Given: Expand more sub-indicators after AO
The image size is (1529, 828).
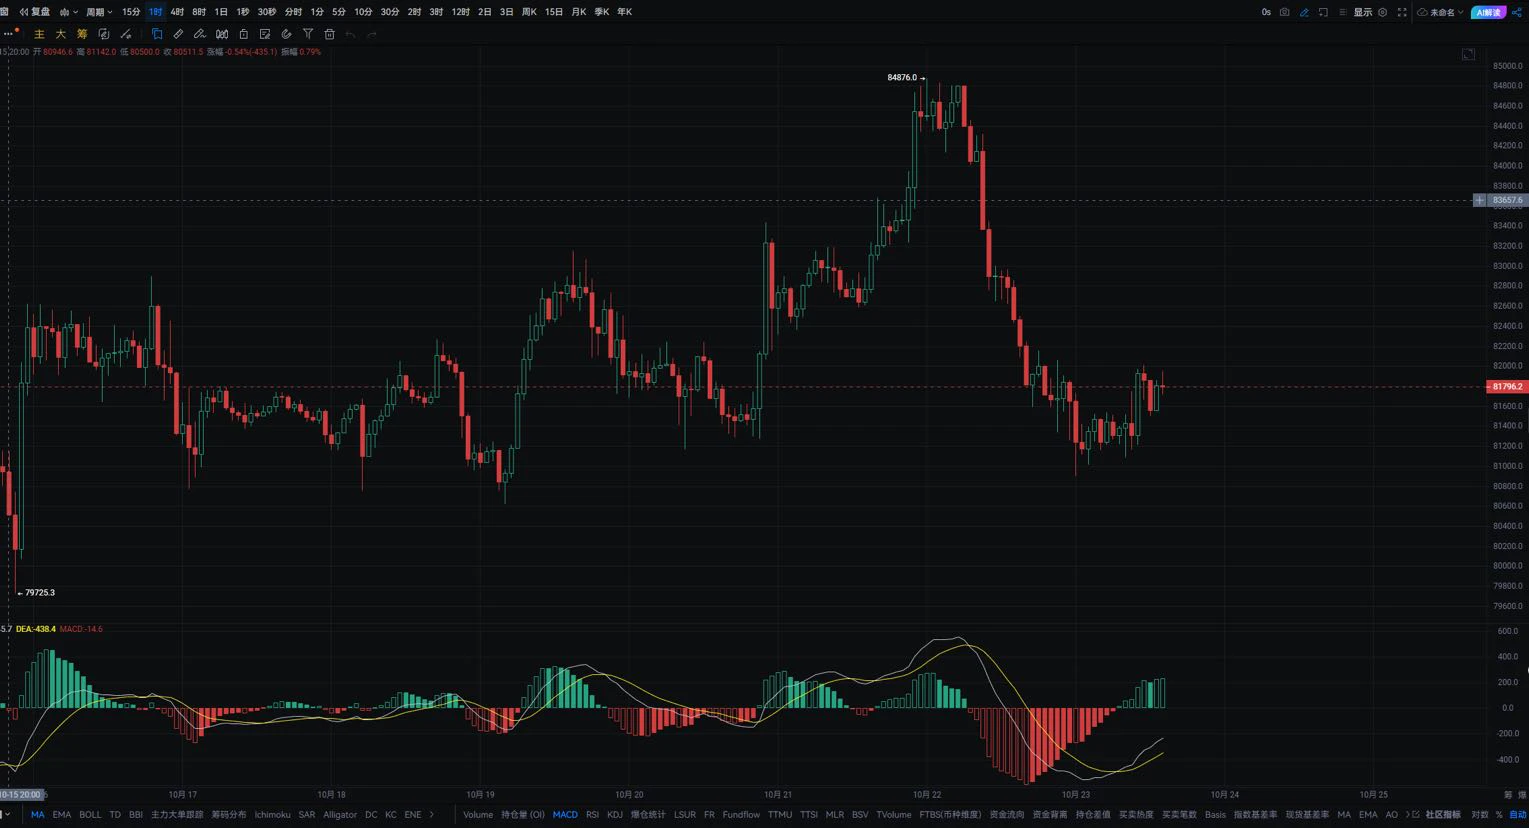Looking at the screenshot, I should (x=1407, y=815).
